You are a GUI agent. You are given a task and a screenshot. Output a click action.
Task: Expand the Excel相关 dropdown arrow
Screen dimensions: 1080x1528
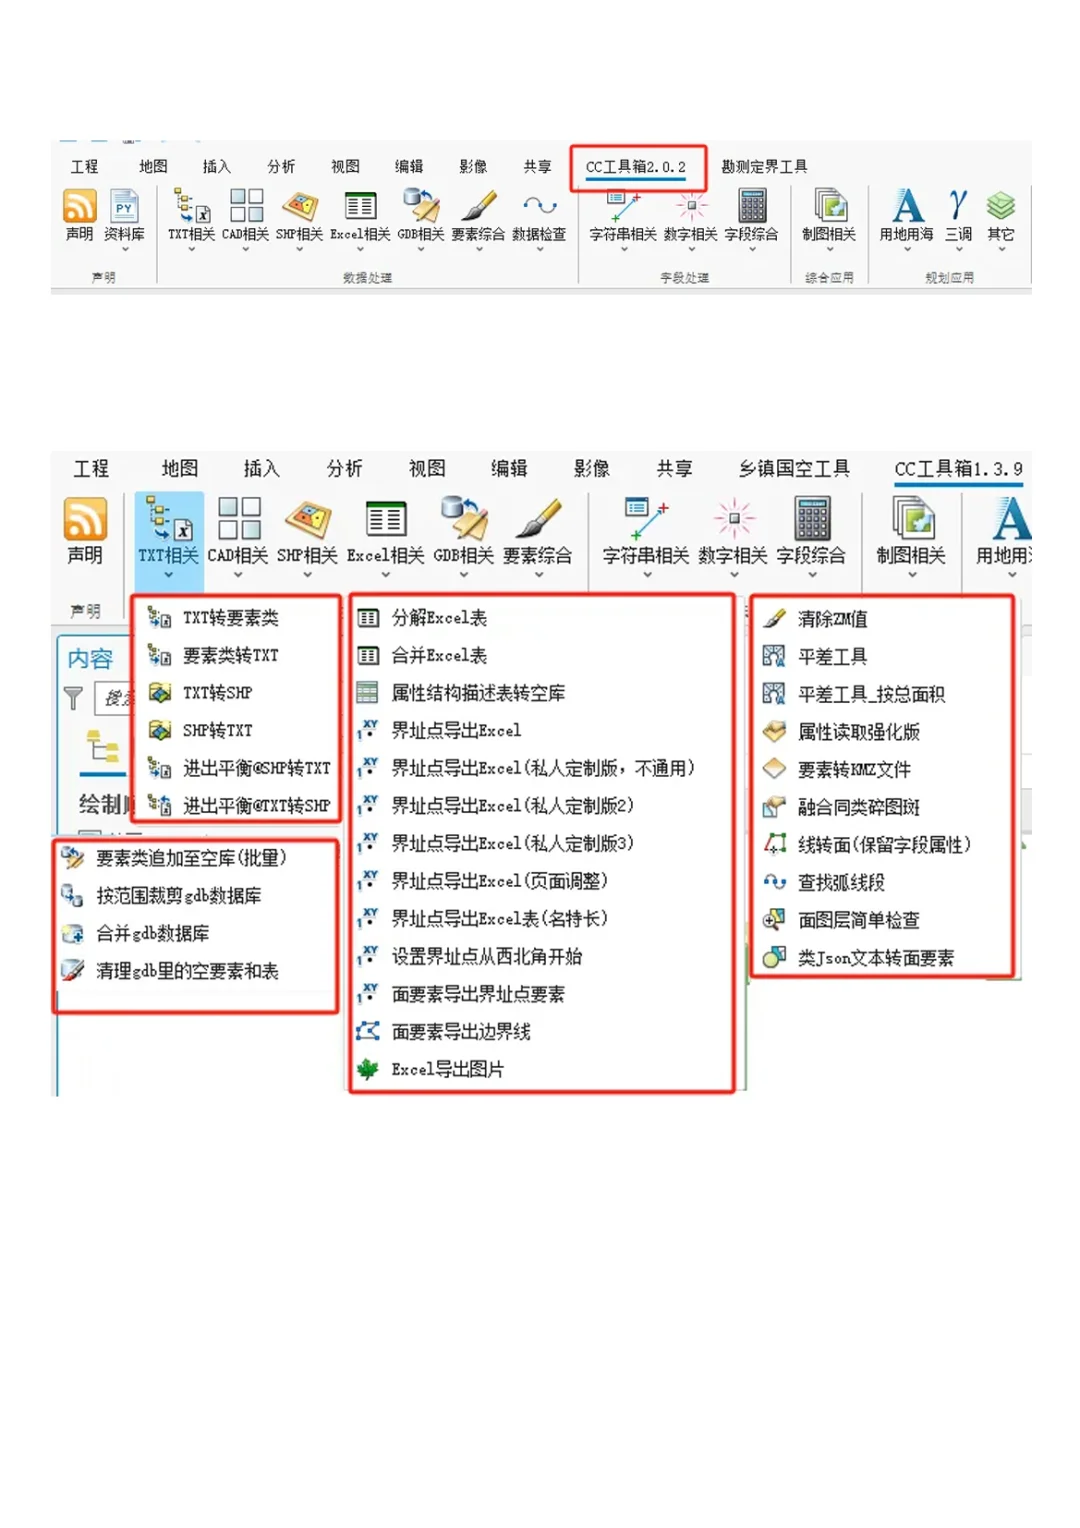[358, 249]
